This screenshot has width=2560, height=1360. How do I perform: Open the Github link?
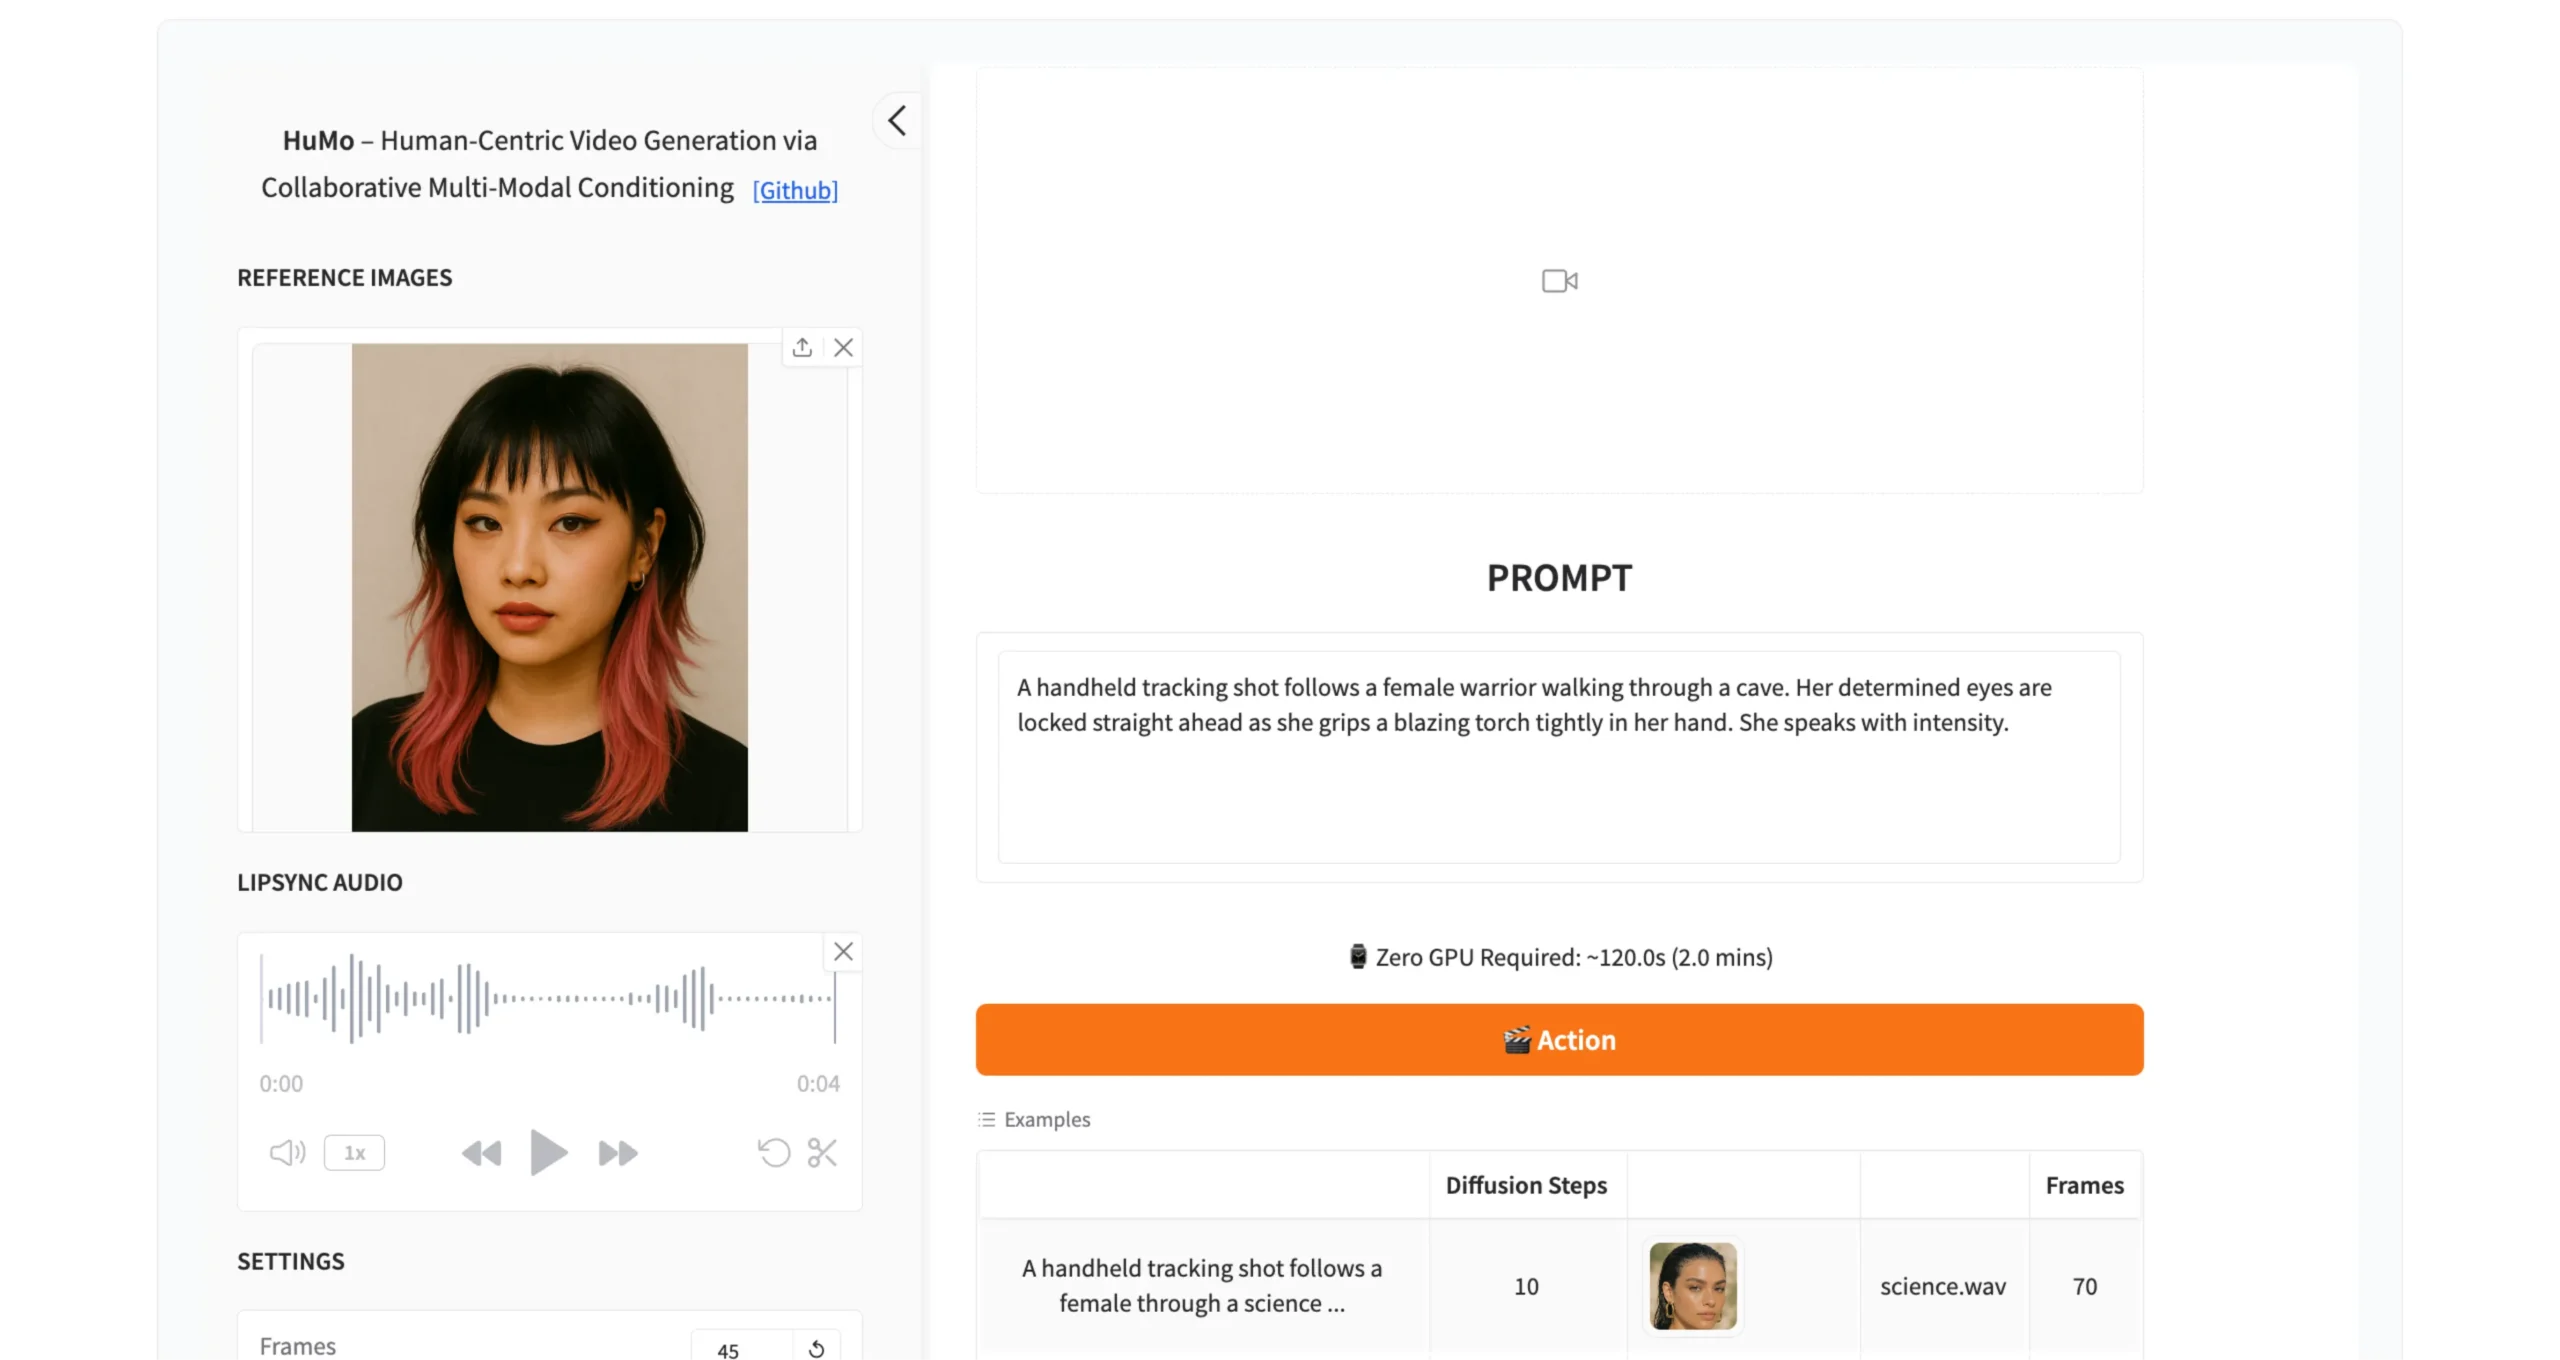click(x=795, y=190)
